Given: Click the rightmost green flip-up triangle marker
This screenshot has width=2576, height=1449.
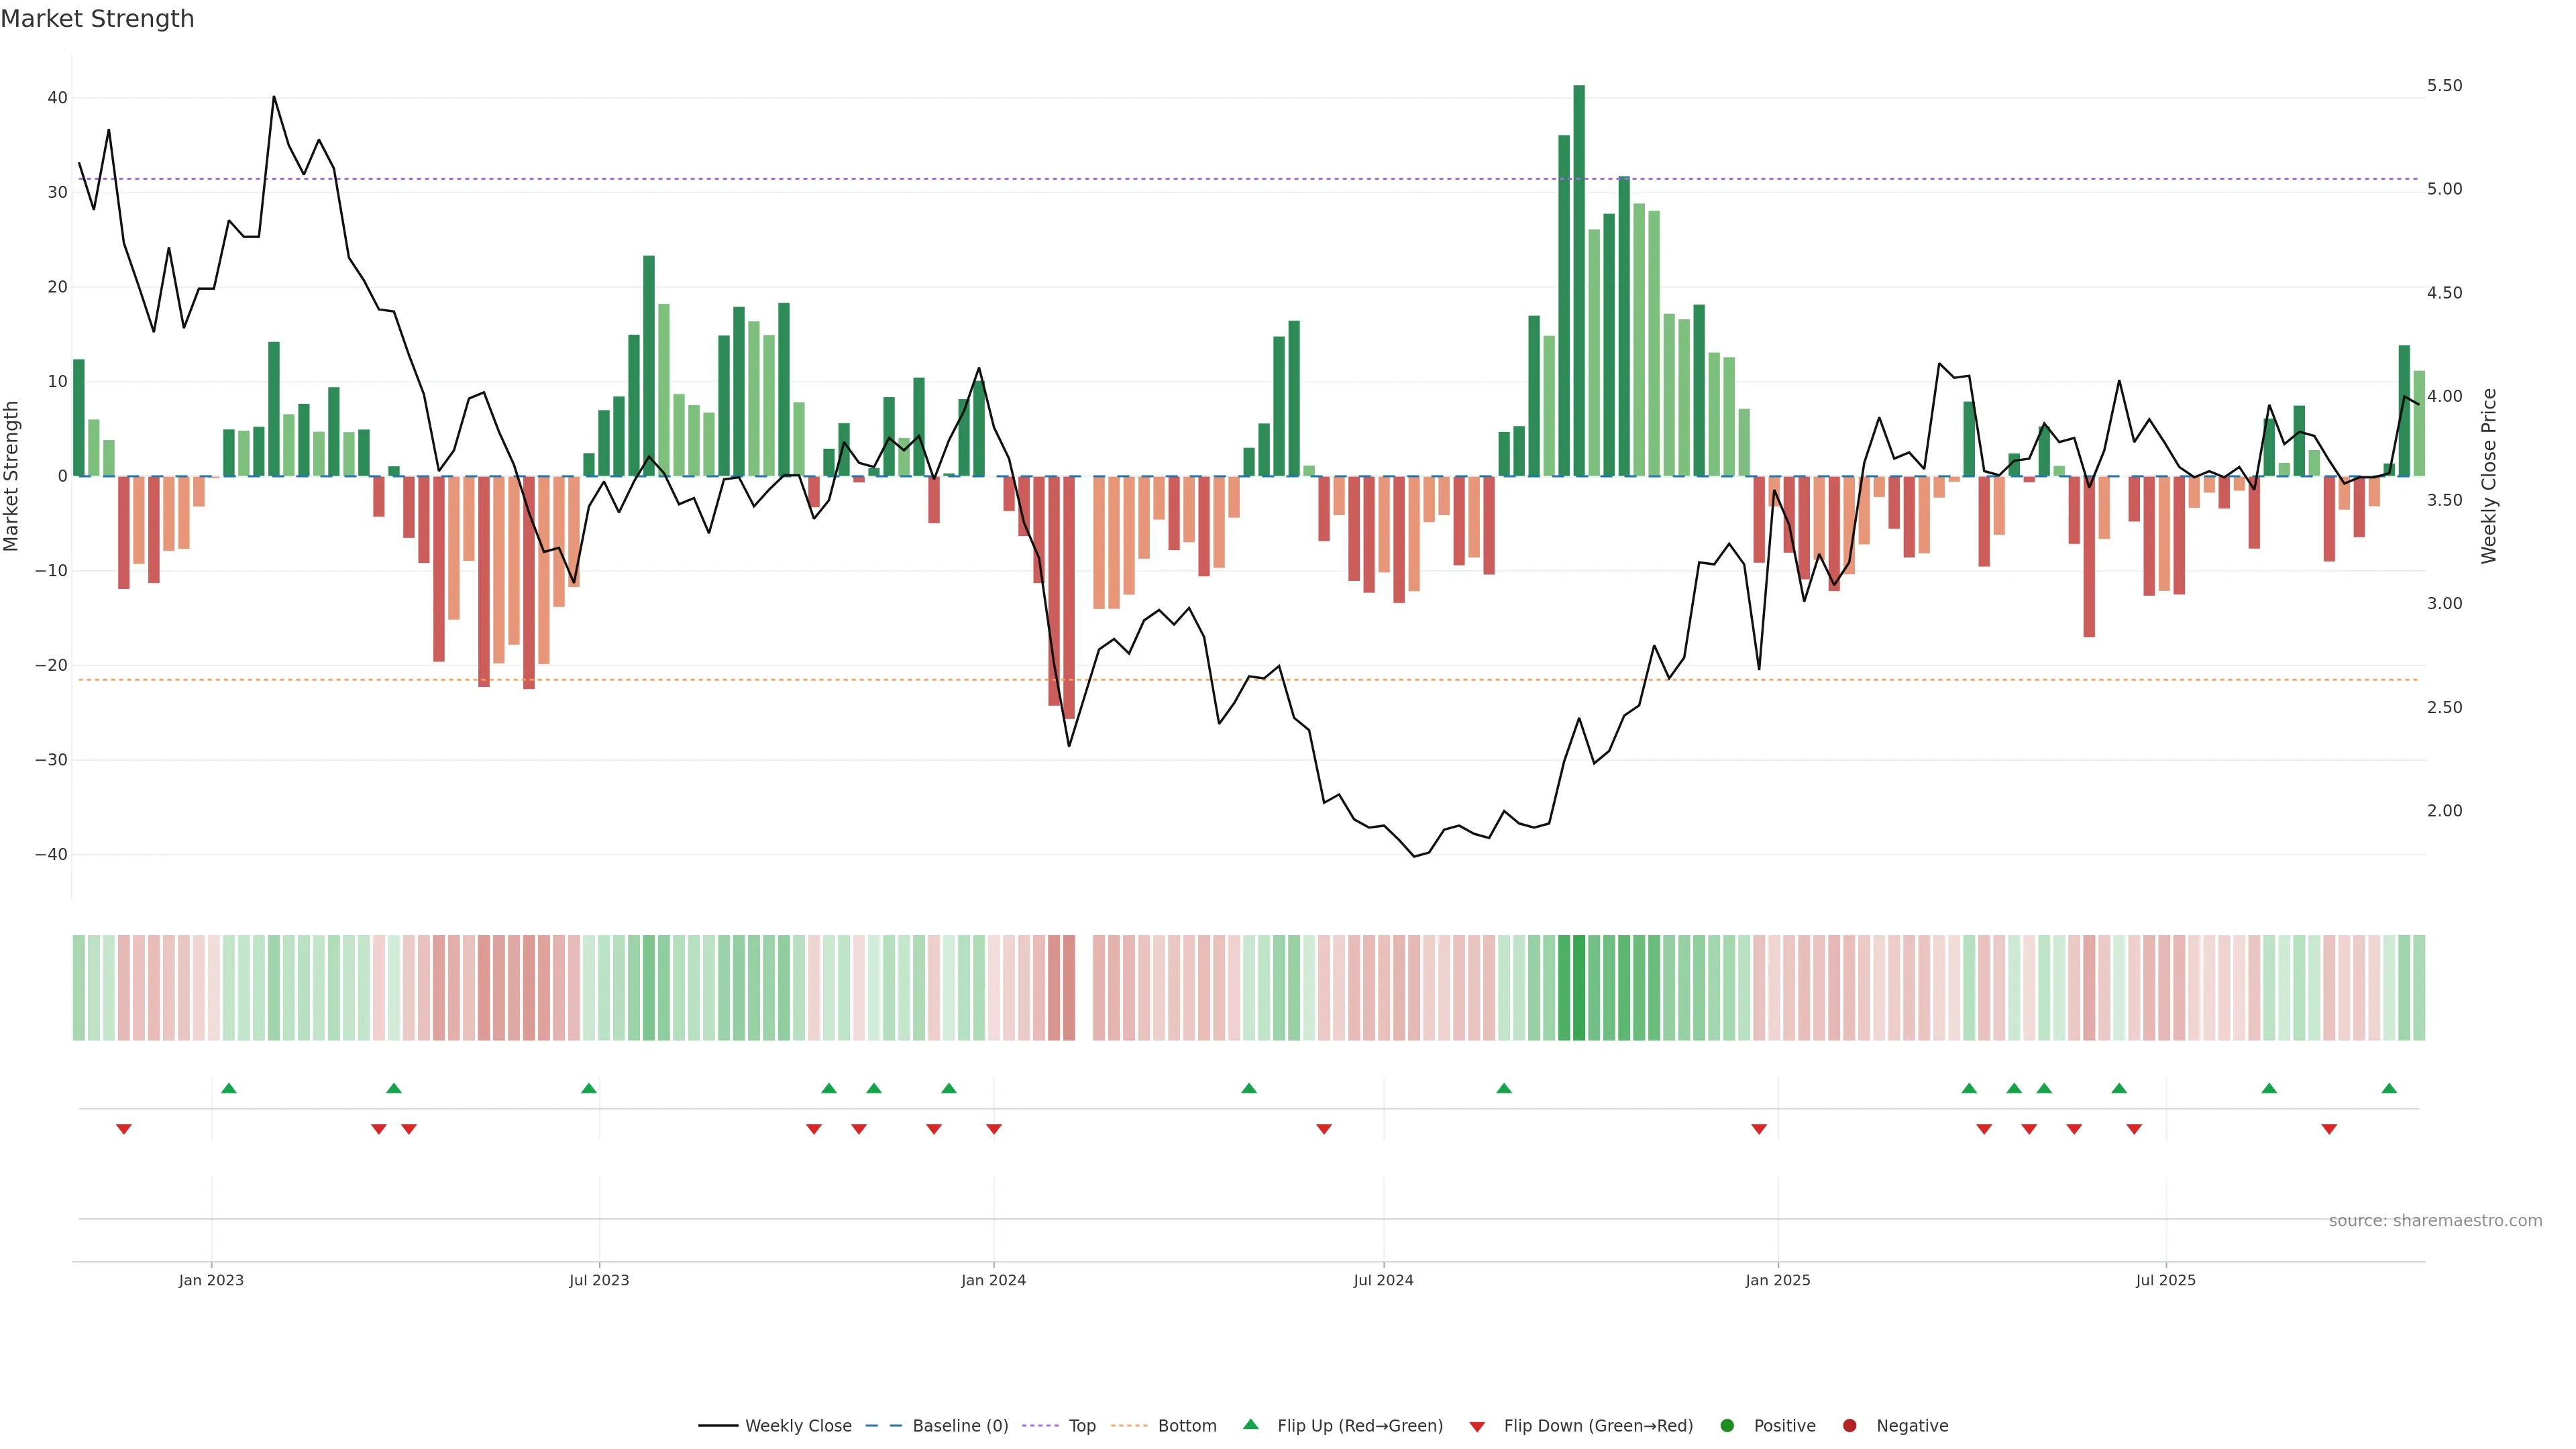Looking at the screenshot, I should click(2389, 1088).
